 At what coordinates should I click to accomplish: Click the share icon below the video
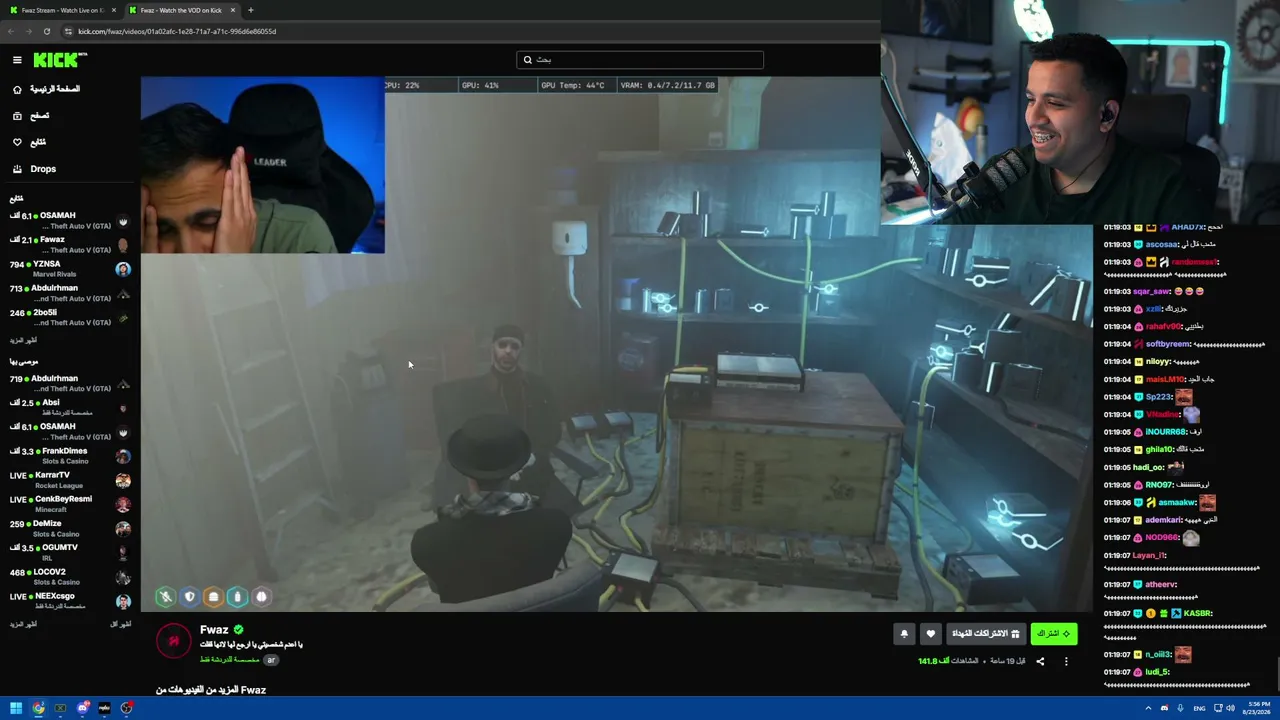coord(1040,661)
